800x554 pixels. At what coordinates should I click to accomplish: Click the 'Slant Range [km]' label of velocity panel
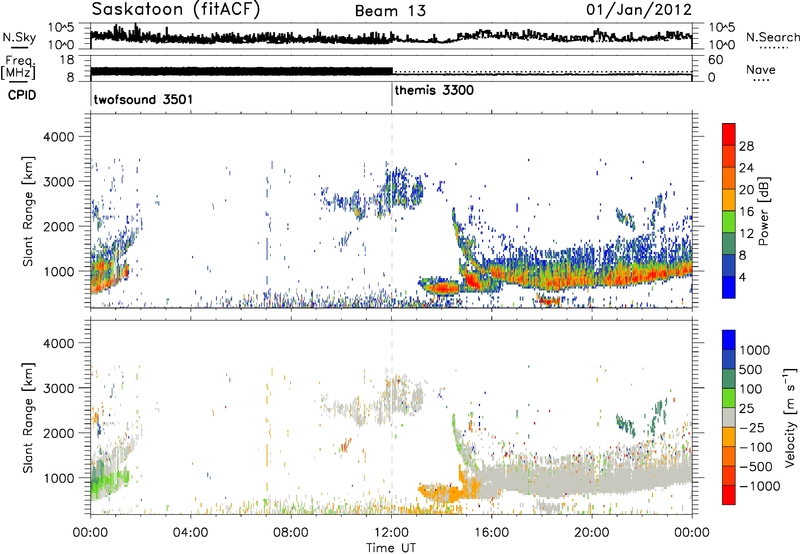[28, 417]
